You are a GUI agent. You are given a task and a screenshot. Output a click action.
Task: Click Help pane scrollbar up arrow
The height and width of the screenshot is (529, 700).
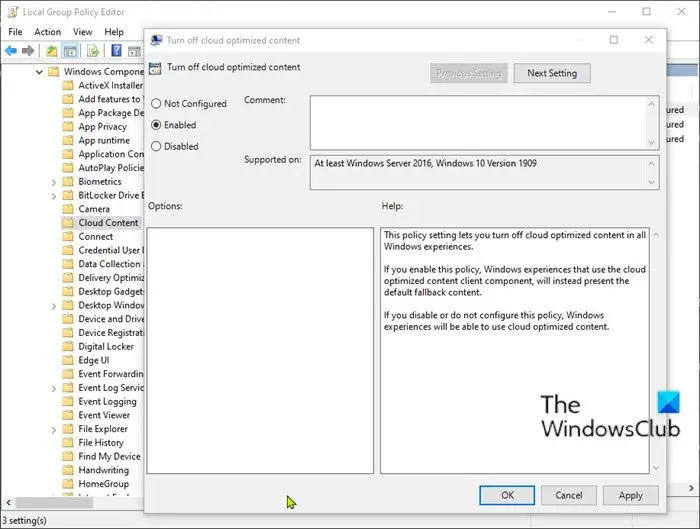(656, 234)
